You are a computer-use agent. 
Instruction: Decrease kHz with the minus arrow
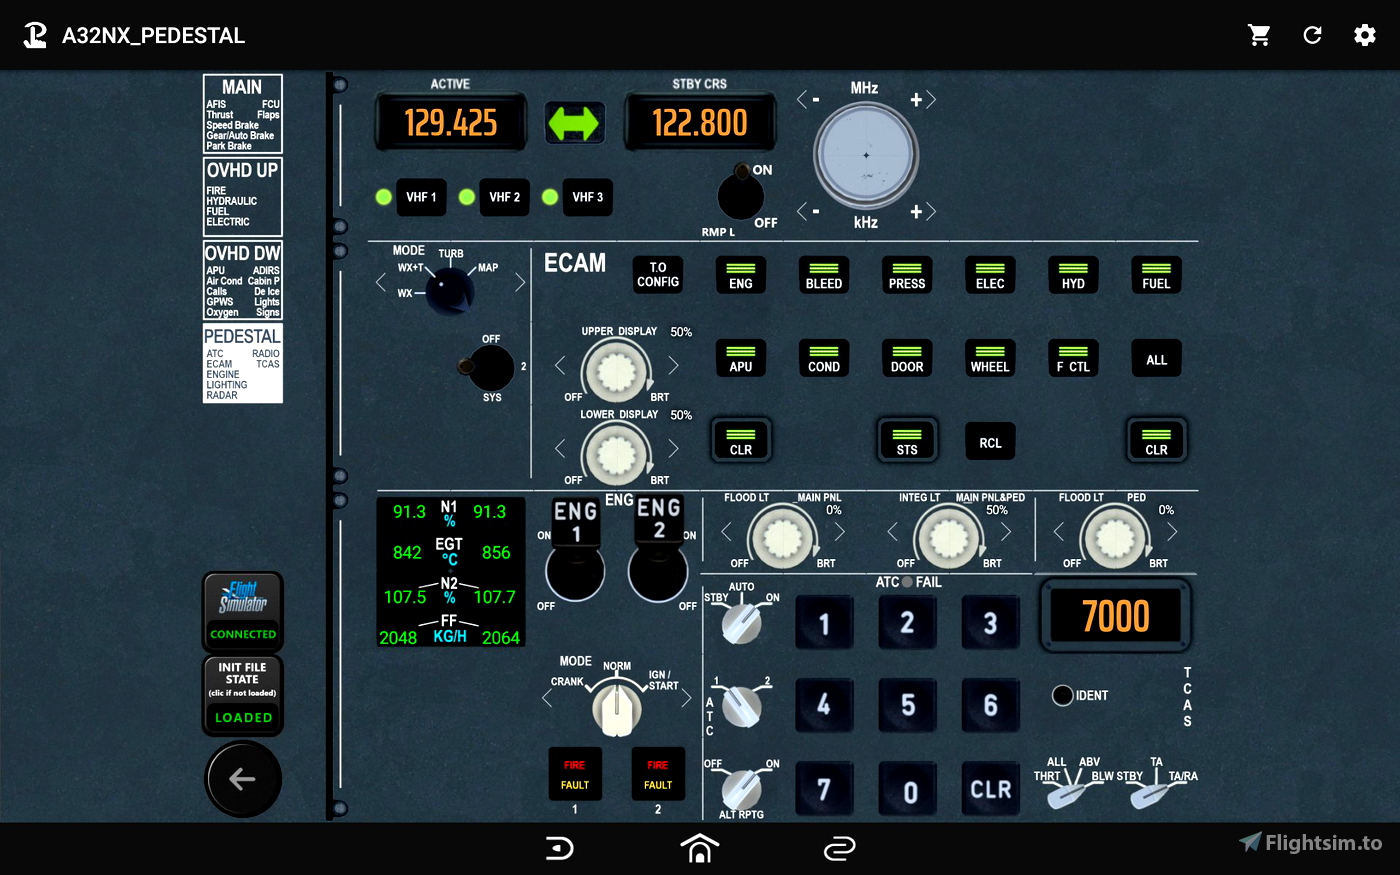point(808,211)
